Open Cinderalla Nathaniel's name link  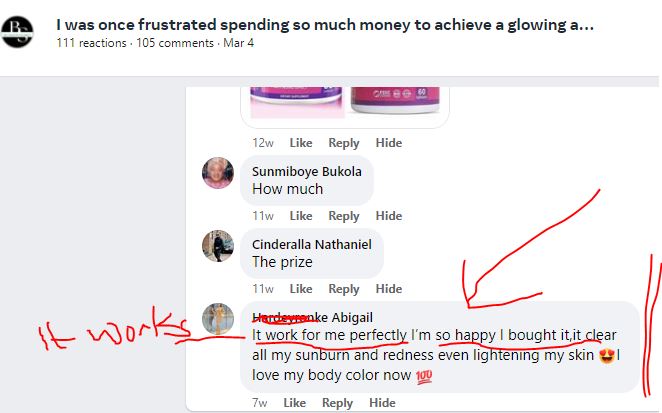coord(311,244)
